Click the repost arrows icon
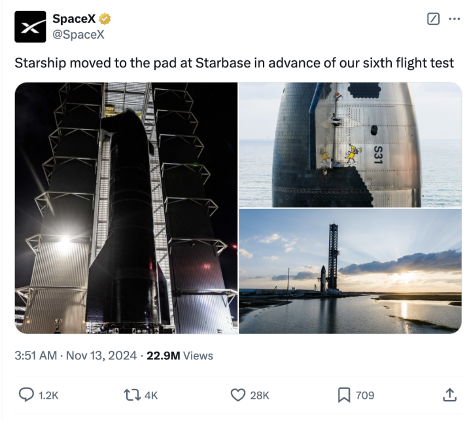470x422 pixels. point(133,395)
